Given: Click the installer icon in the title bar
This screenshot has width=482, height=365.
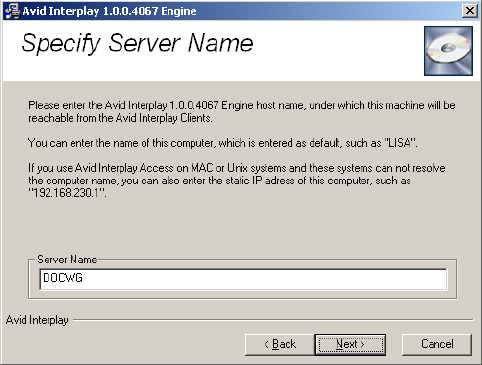Looking at the screenshot, I should click(x=12, y=11).
